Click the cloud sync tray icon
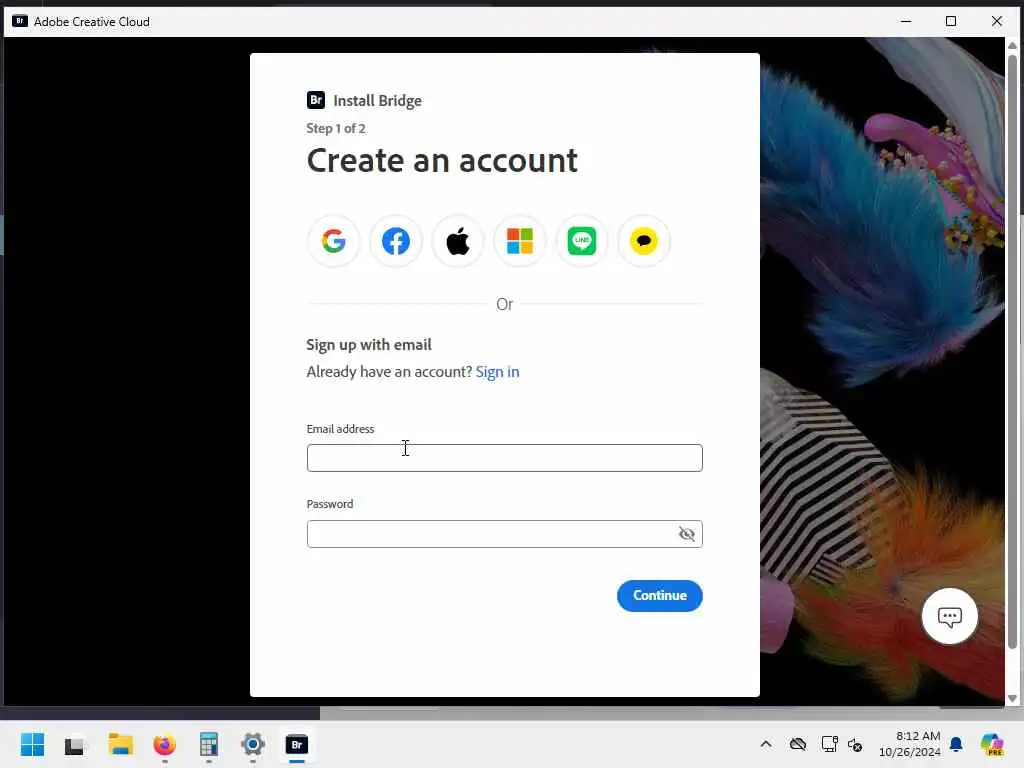 pos(797,744)
